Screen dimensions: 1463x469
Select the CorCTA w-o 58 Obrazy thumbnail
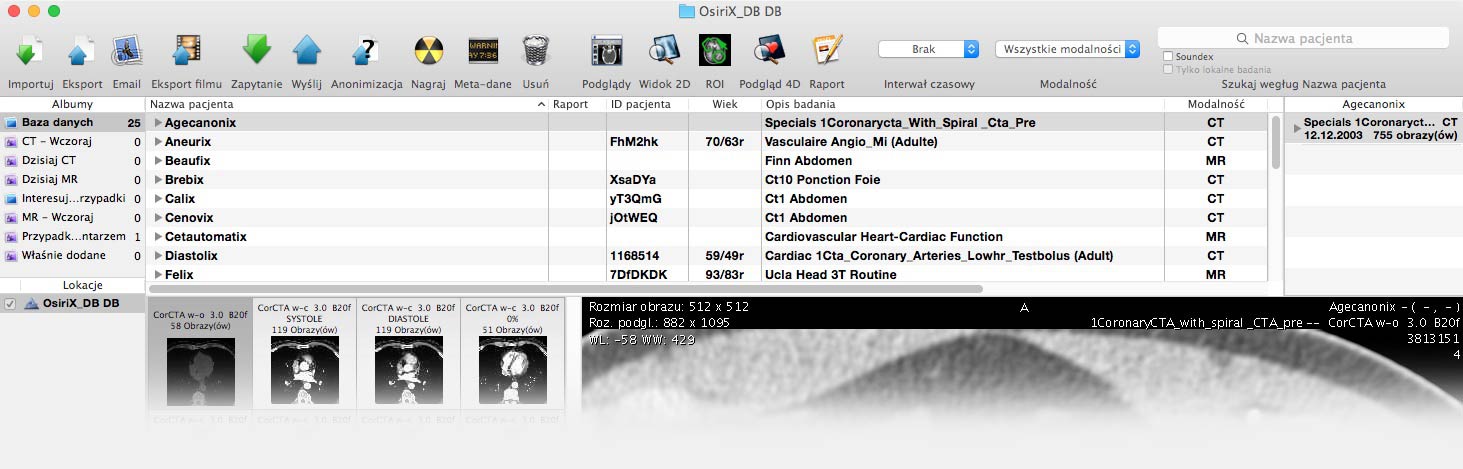[200, 352]
